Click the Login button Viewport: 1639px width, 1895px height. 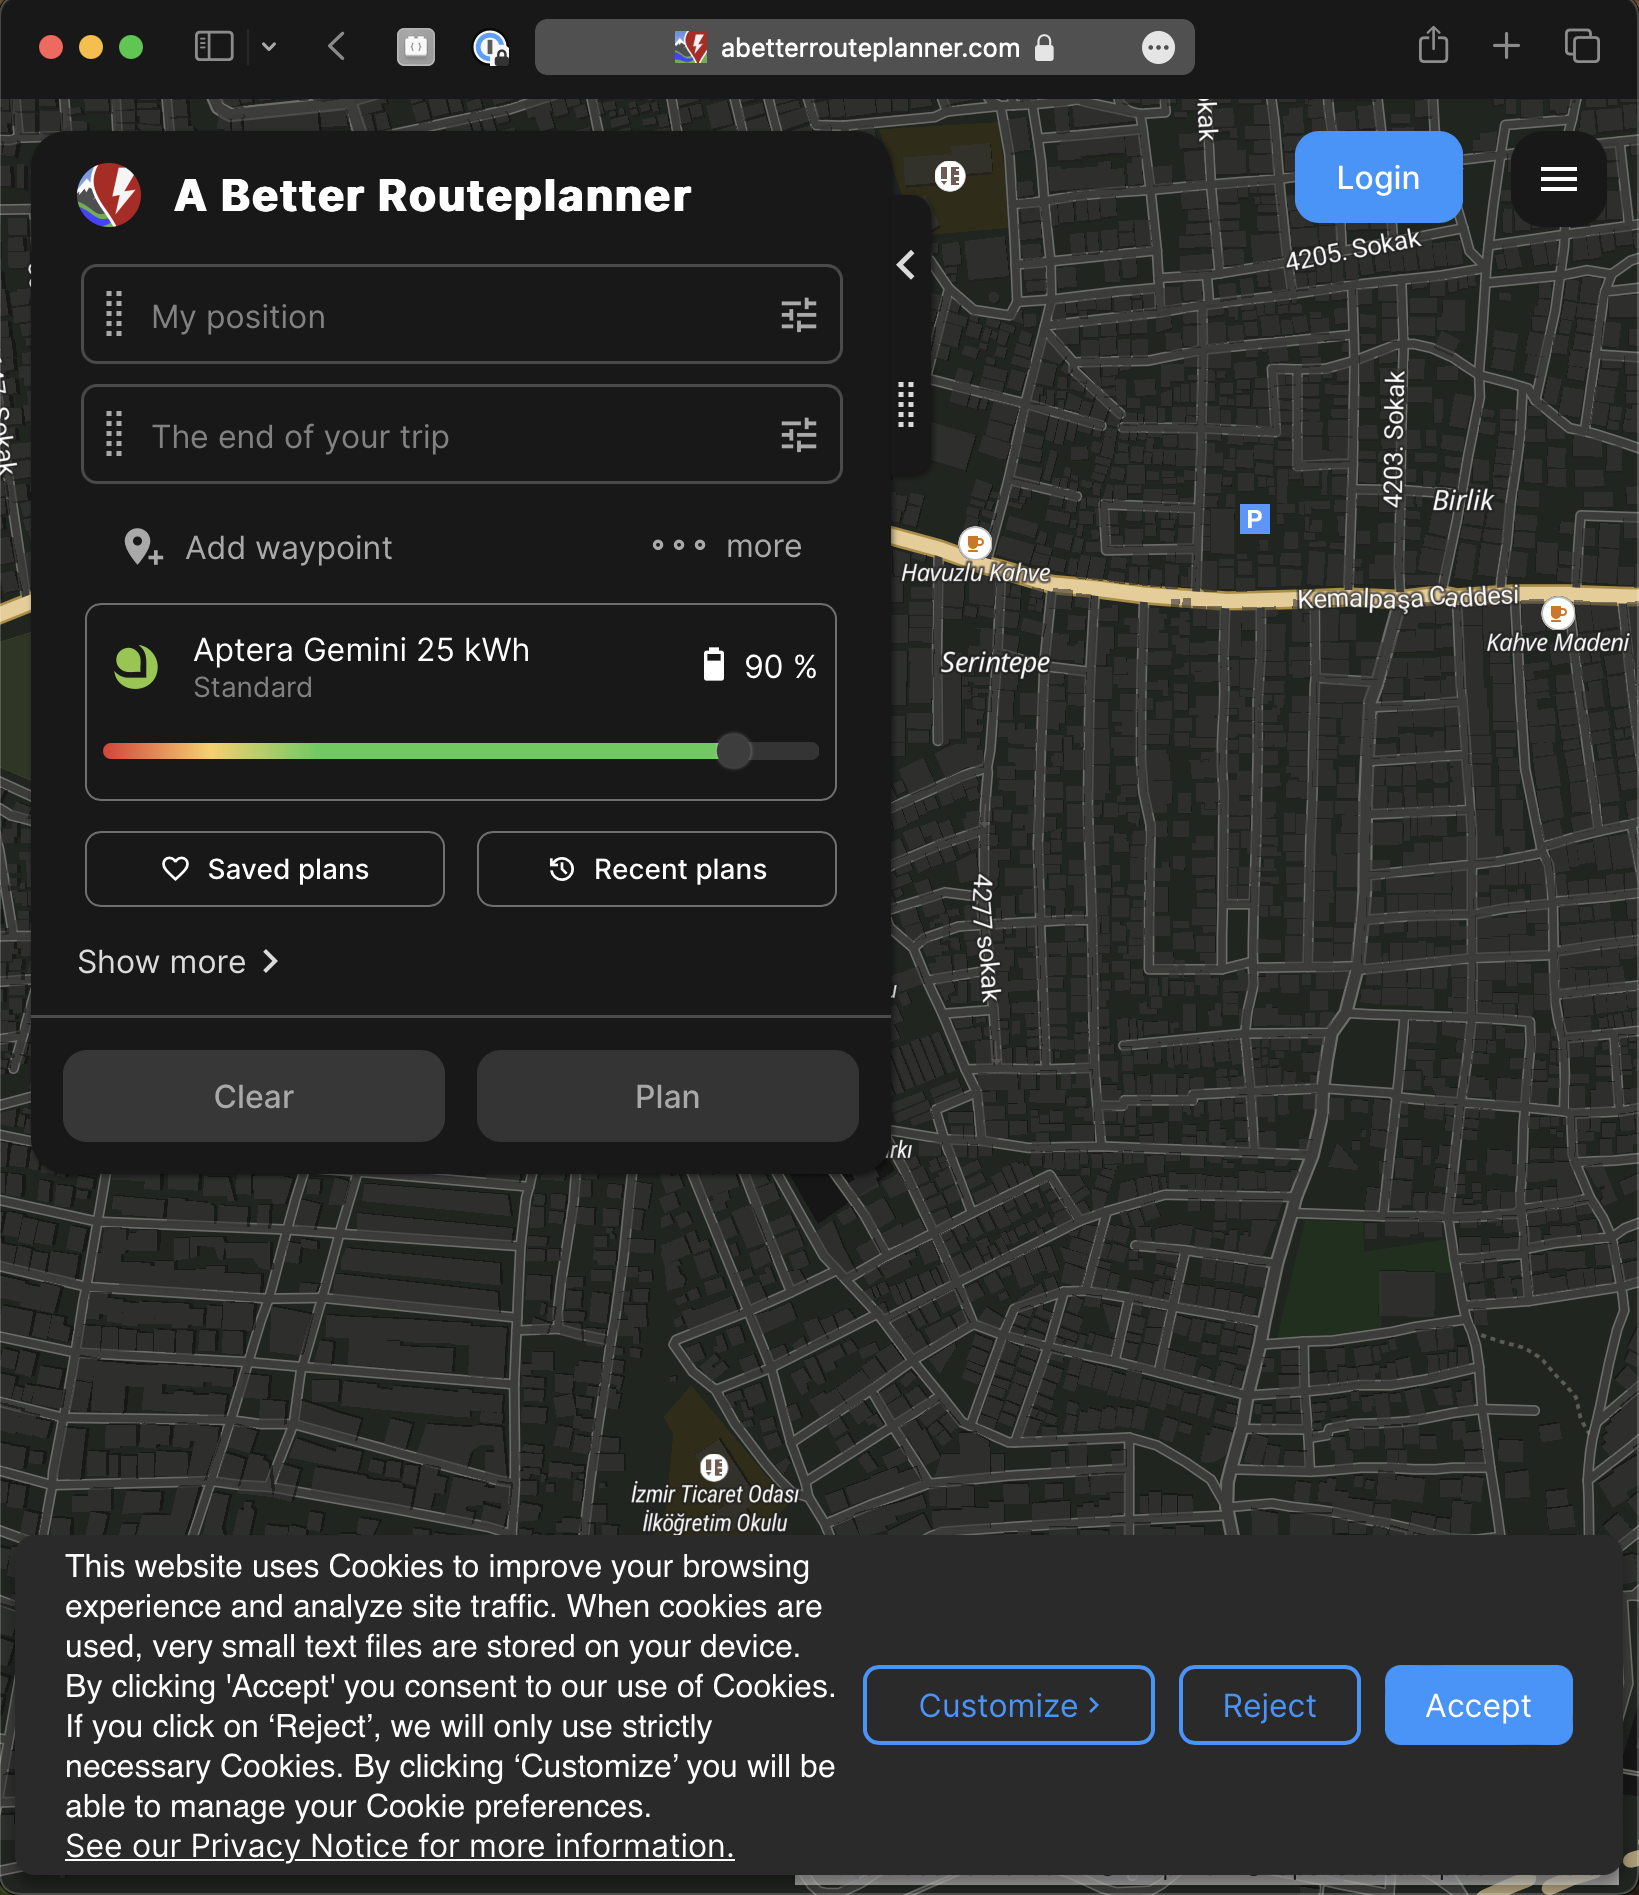1378,178
